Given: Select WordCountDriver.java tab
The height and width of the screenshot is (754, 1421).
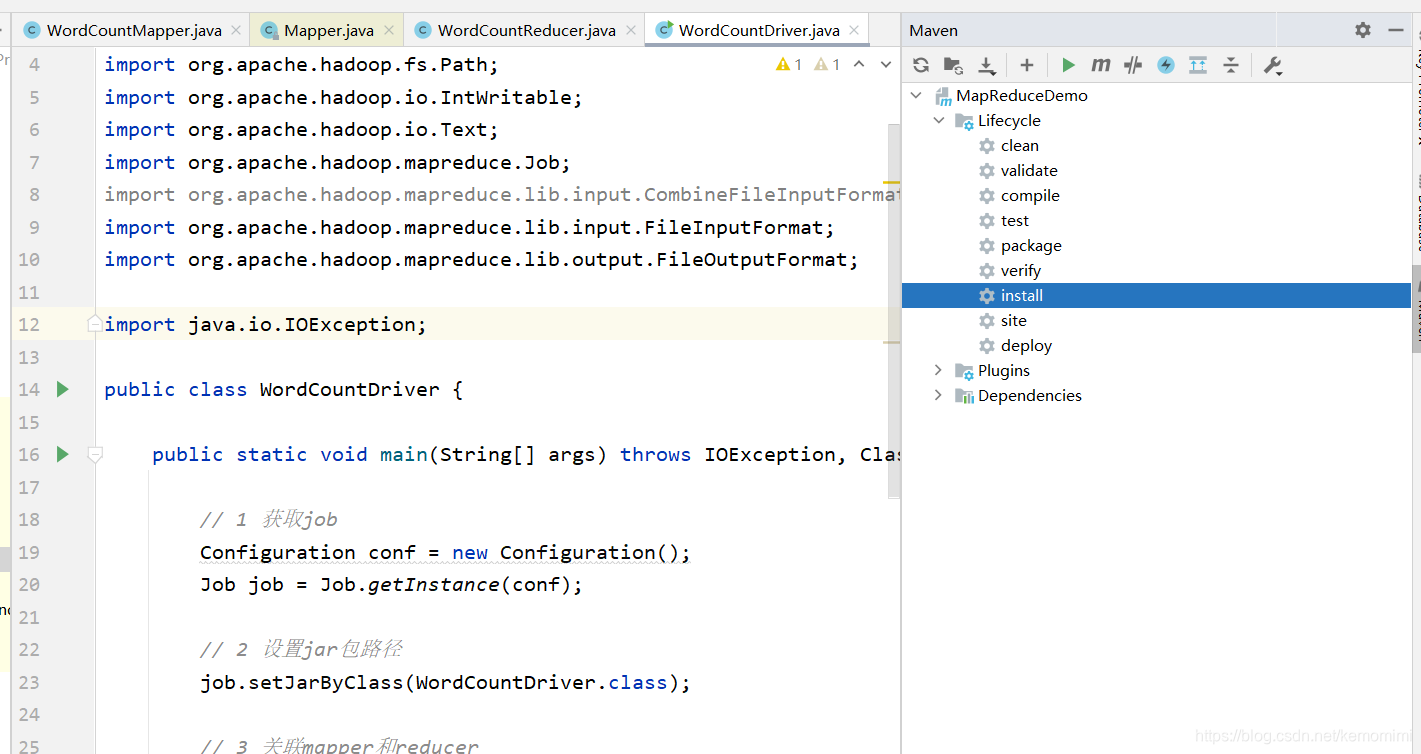Looking at the screenshot, I should pos(759,30).
